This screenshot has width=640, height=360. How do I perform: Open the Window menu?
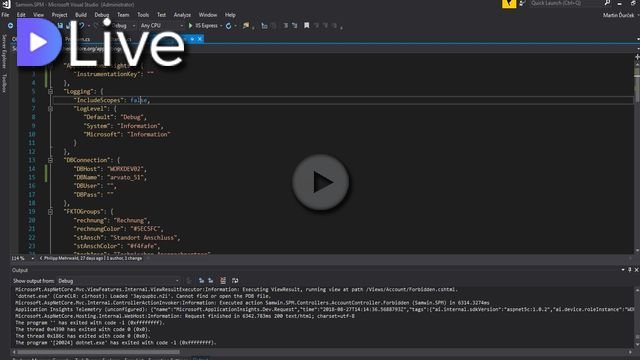[x=208, y=15]
